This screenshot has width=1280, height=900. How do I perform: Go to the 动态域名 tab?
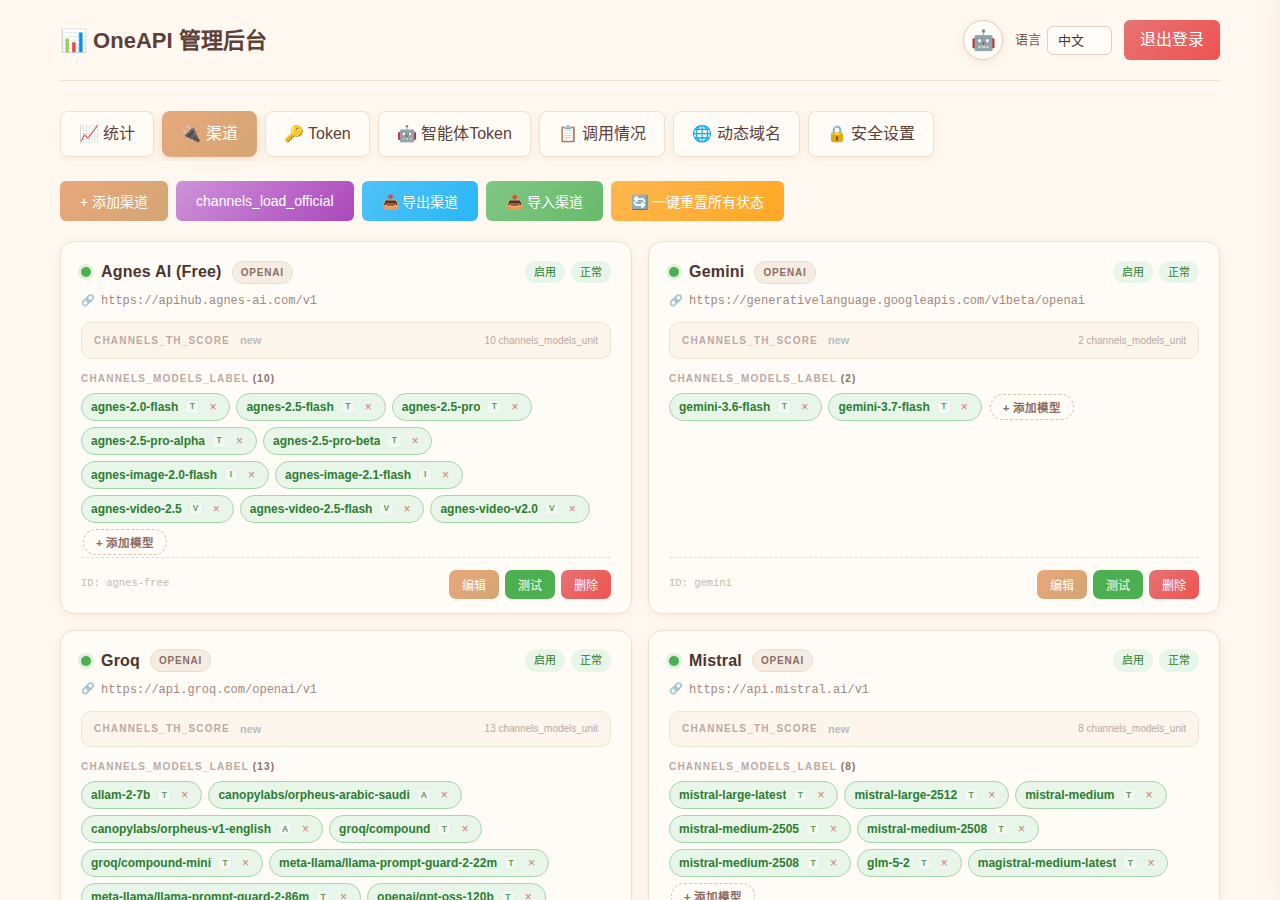click(736, 134)
